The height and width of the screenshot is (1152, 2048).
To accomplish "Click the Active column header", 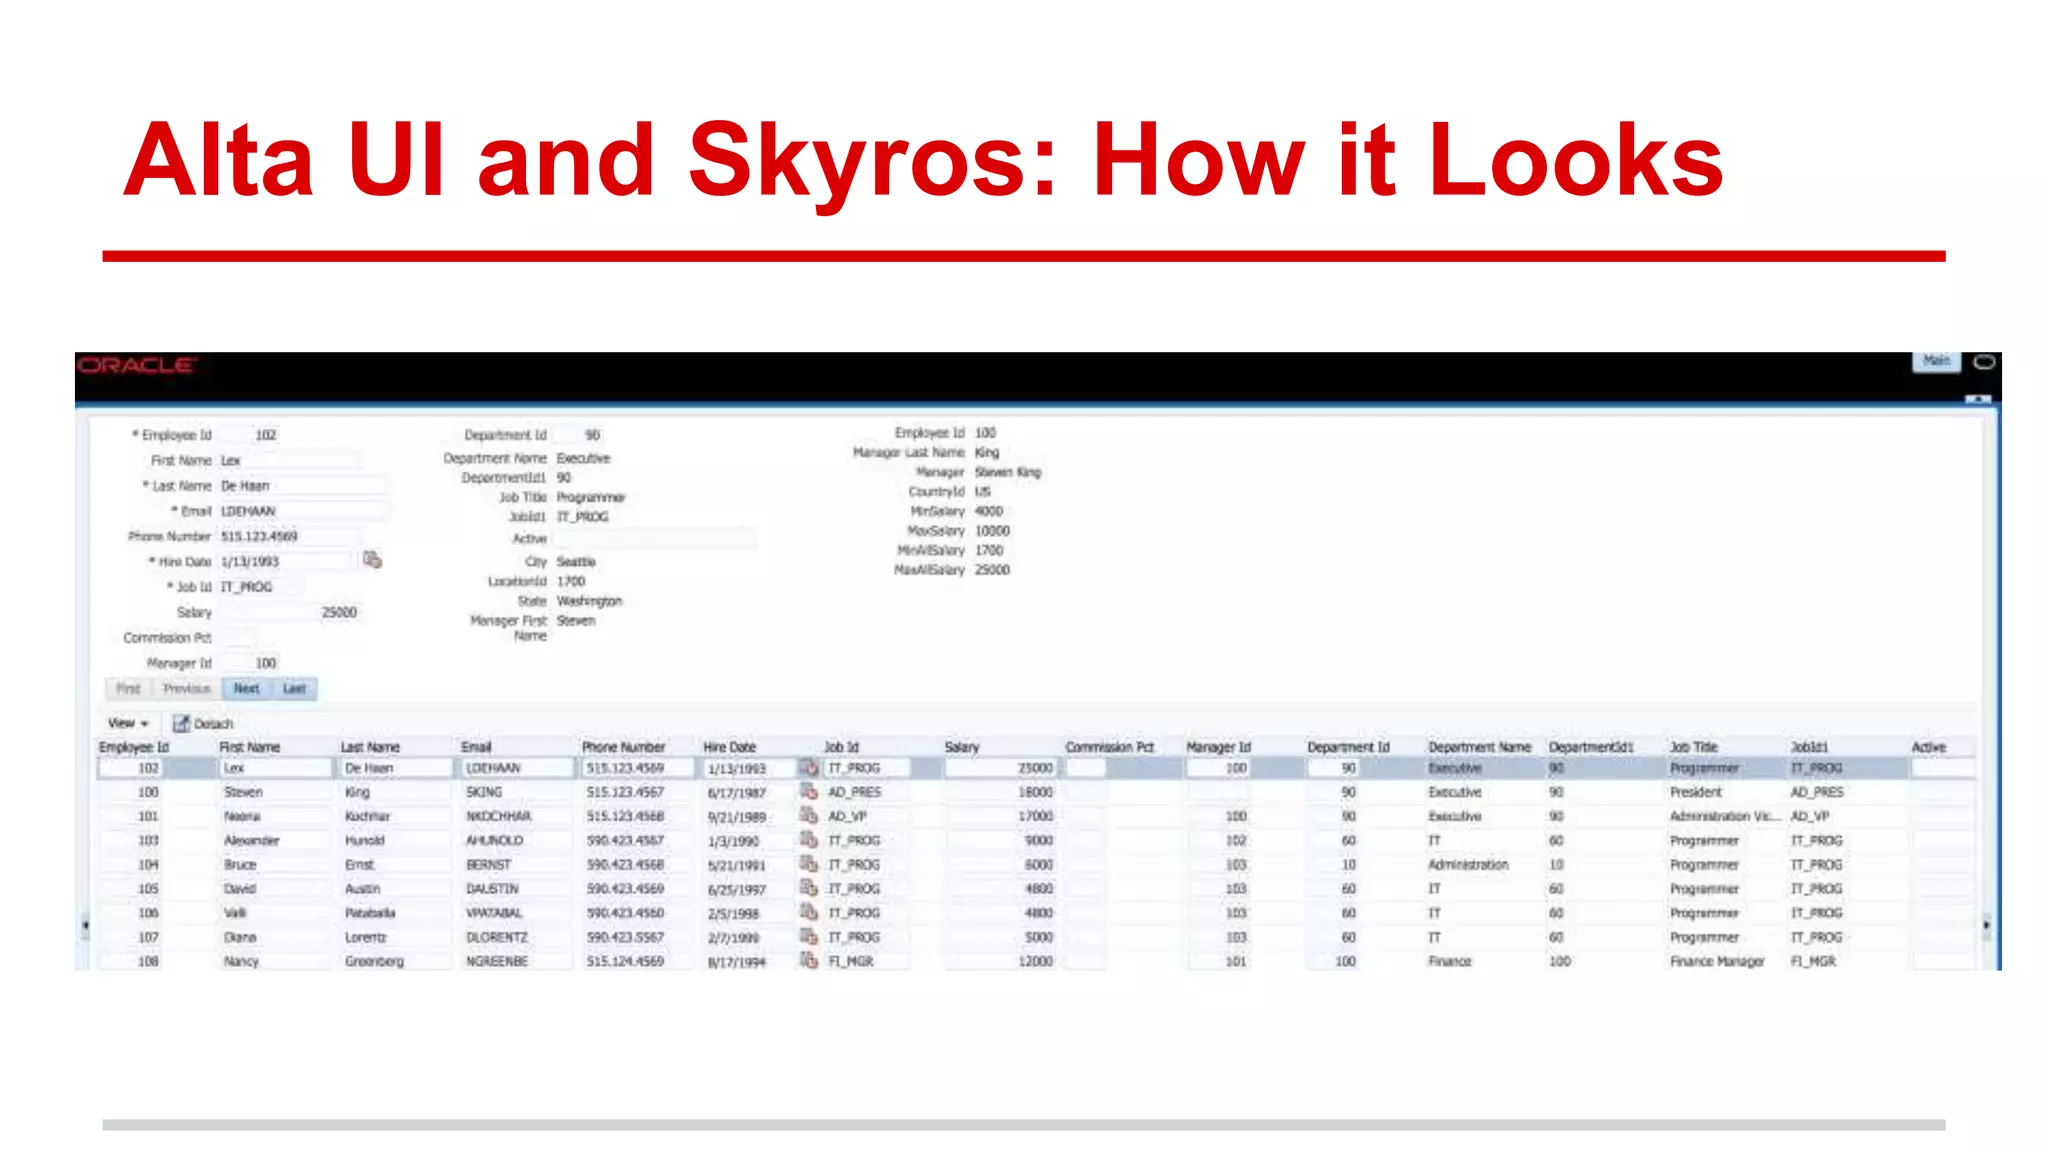I will pos(1929,747).
